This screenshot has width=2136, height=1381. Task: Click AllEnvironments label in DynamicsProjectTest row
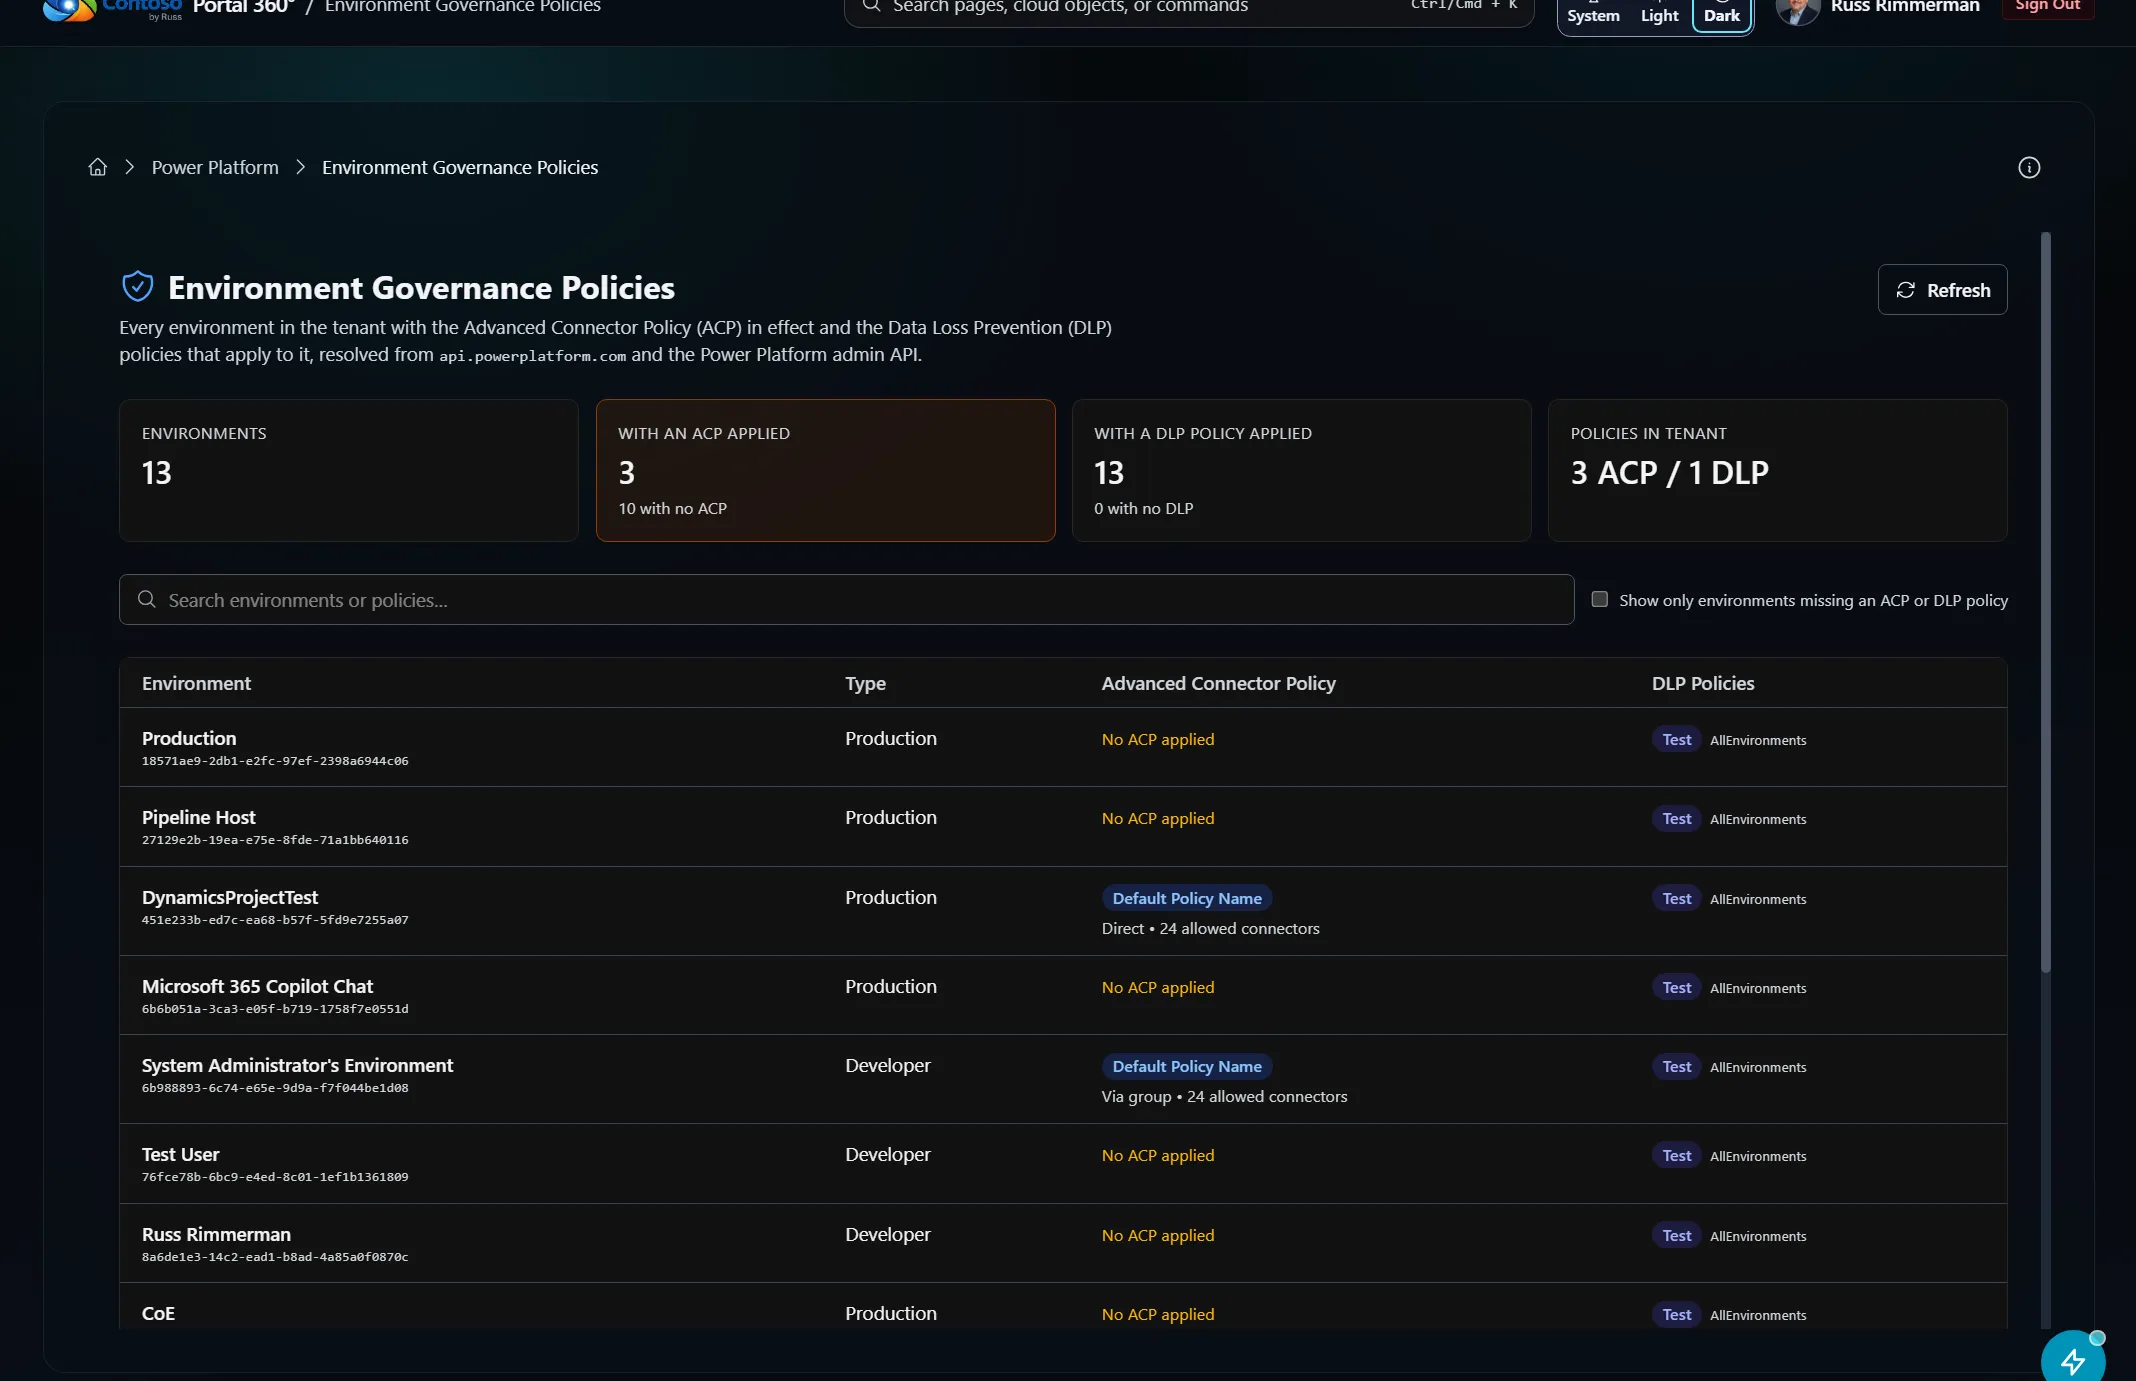[1758, 899]
